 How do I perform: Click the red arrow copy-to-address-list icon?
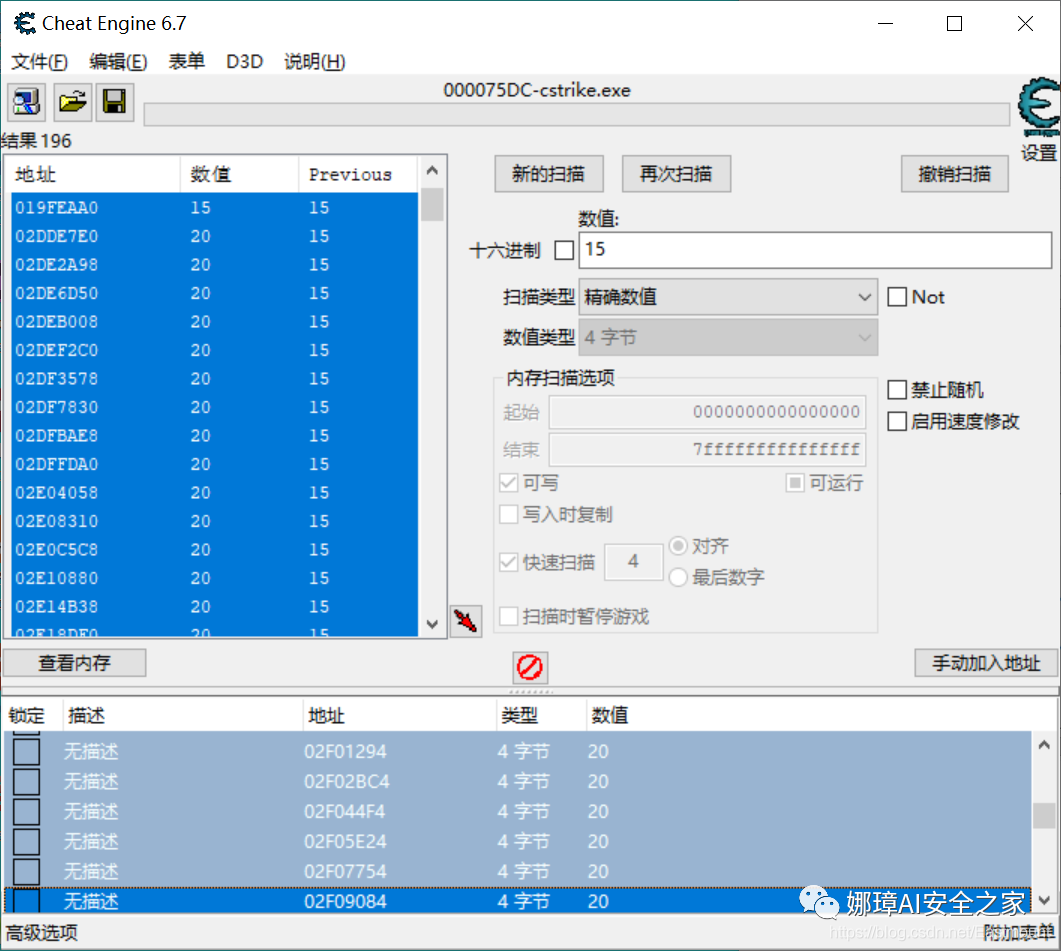(466, 621)
